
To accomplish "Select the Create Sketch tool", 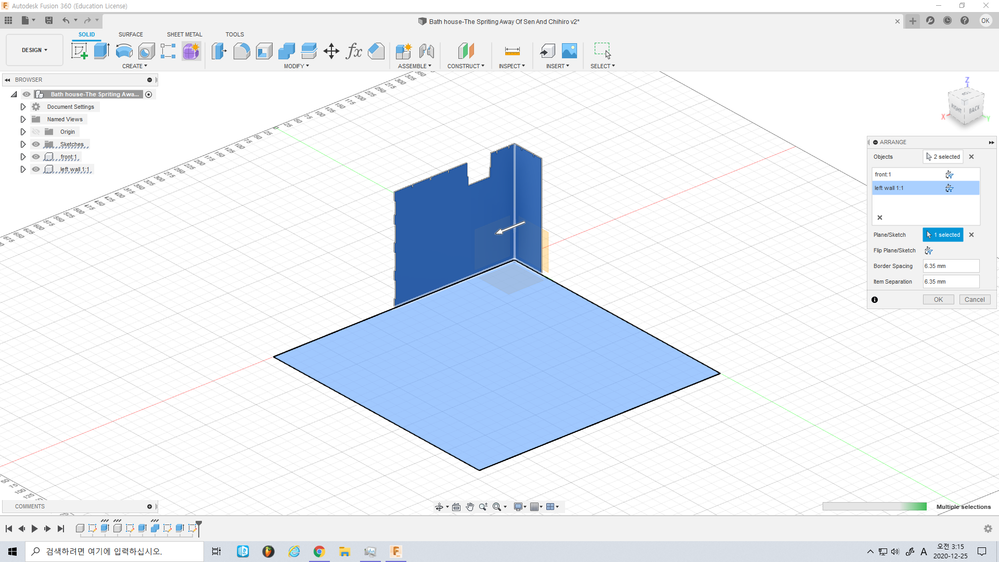I will 80,51.
